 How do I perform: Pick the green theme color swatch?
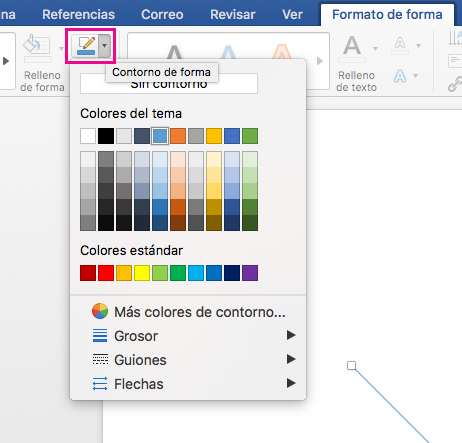click(250, 136)
